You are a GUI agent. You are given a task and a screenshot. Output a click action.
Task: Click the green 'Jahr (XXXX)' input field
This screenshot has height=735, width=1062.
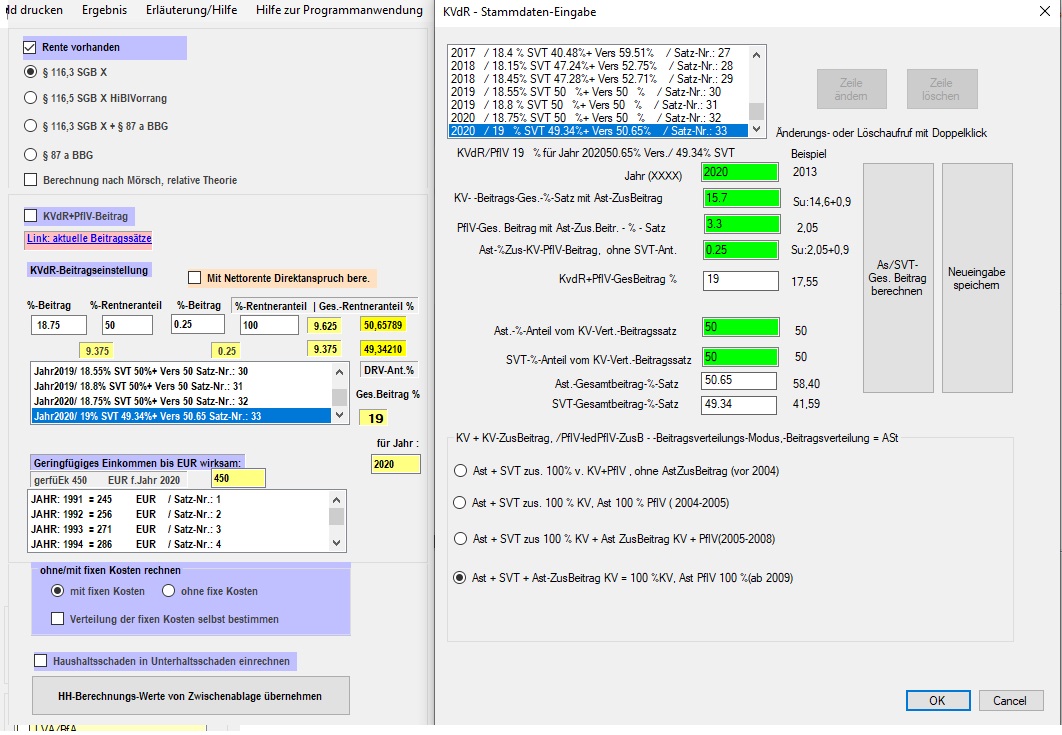coord(740,171)
